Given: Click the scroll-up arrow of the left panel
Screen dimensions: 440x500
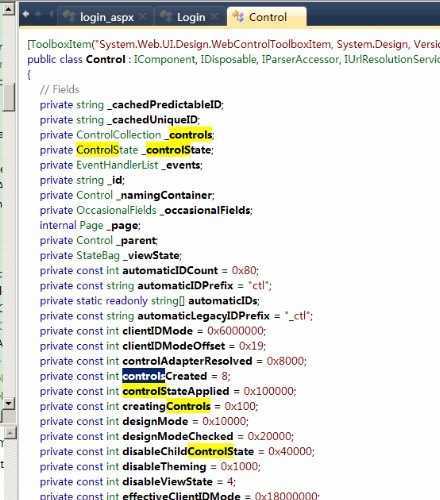Looking at the screenshot, I should coord(8,9).
